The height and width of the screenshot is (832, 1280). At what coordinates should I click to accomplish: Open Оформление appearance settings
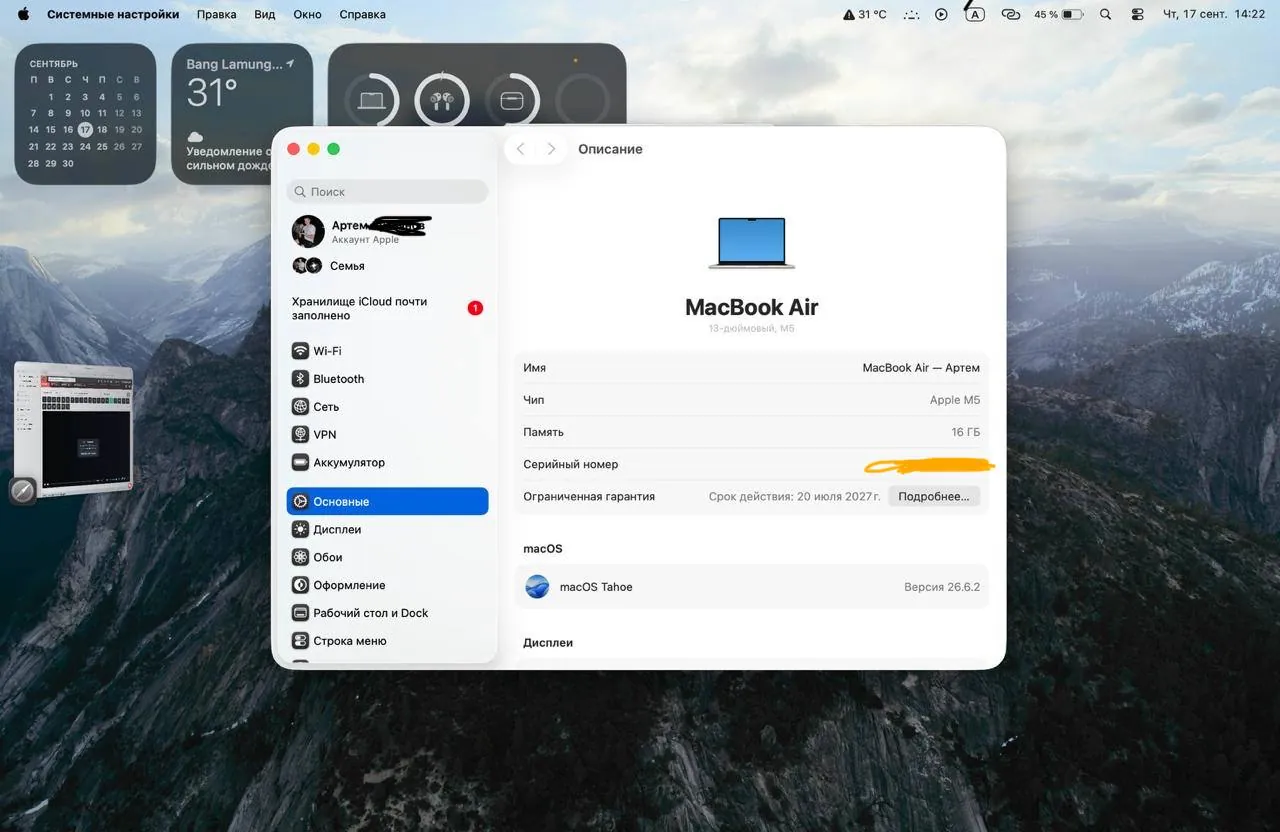pos(388,586)
